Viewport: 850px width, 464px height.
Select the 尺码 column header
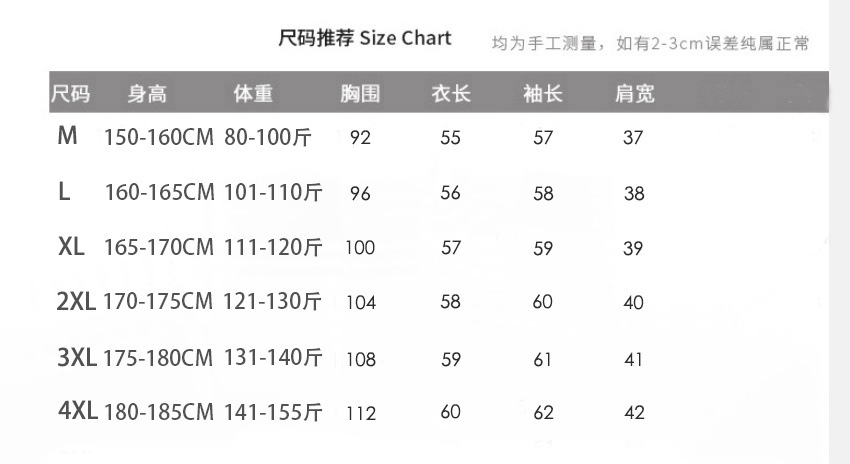[70, 94]
